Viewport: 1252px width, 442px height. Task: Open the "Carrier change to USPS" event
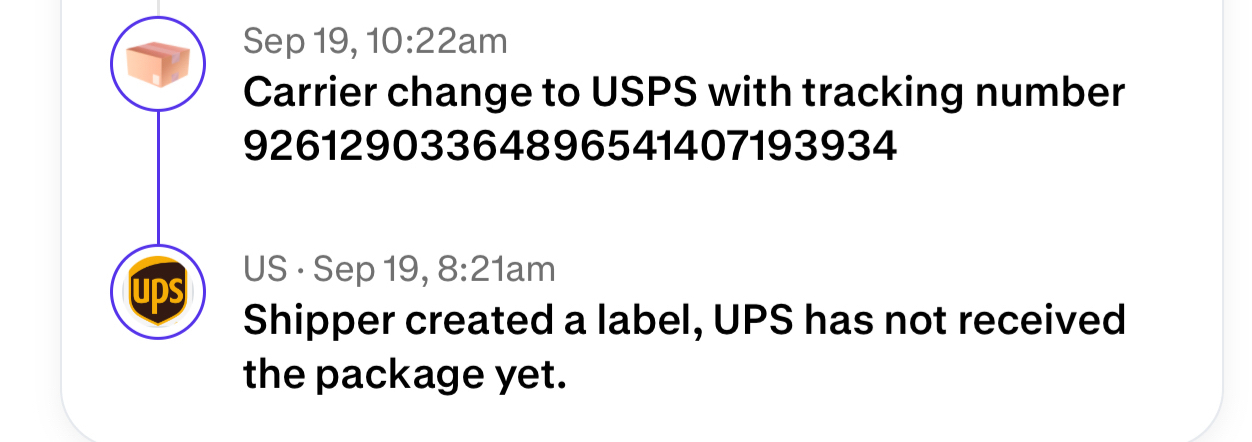point(684,94)
